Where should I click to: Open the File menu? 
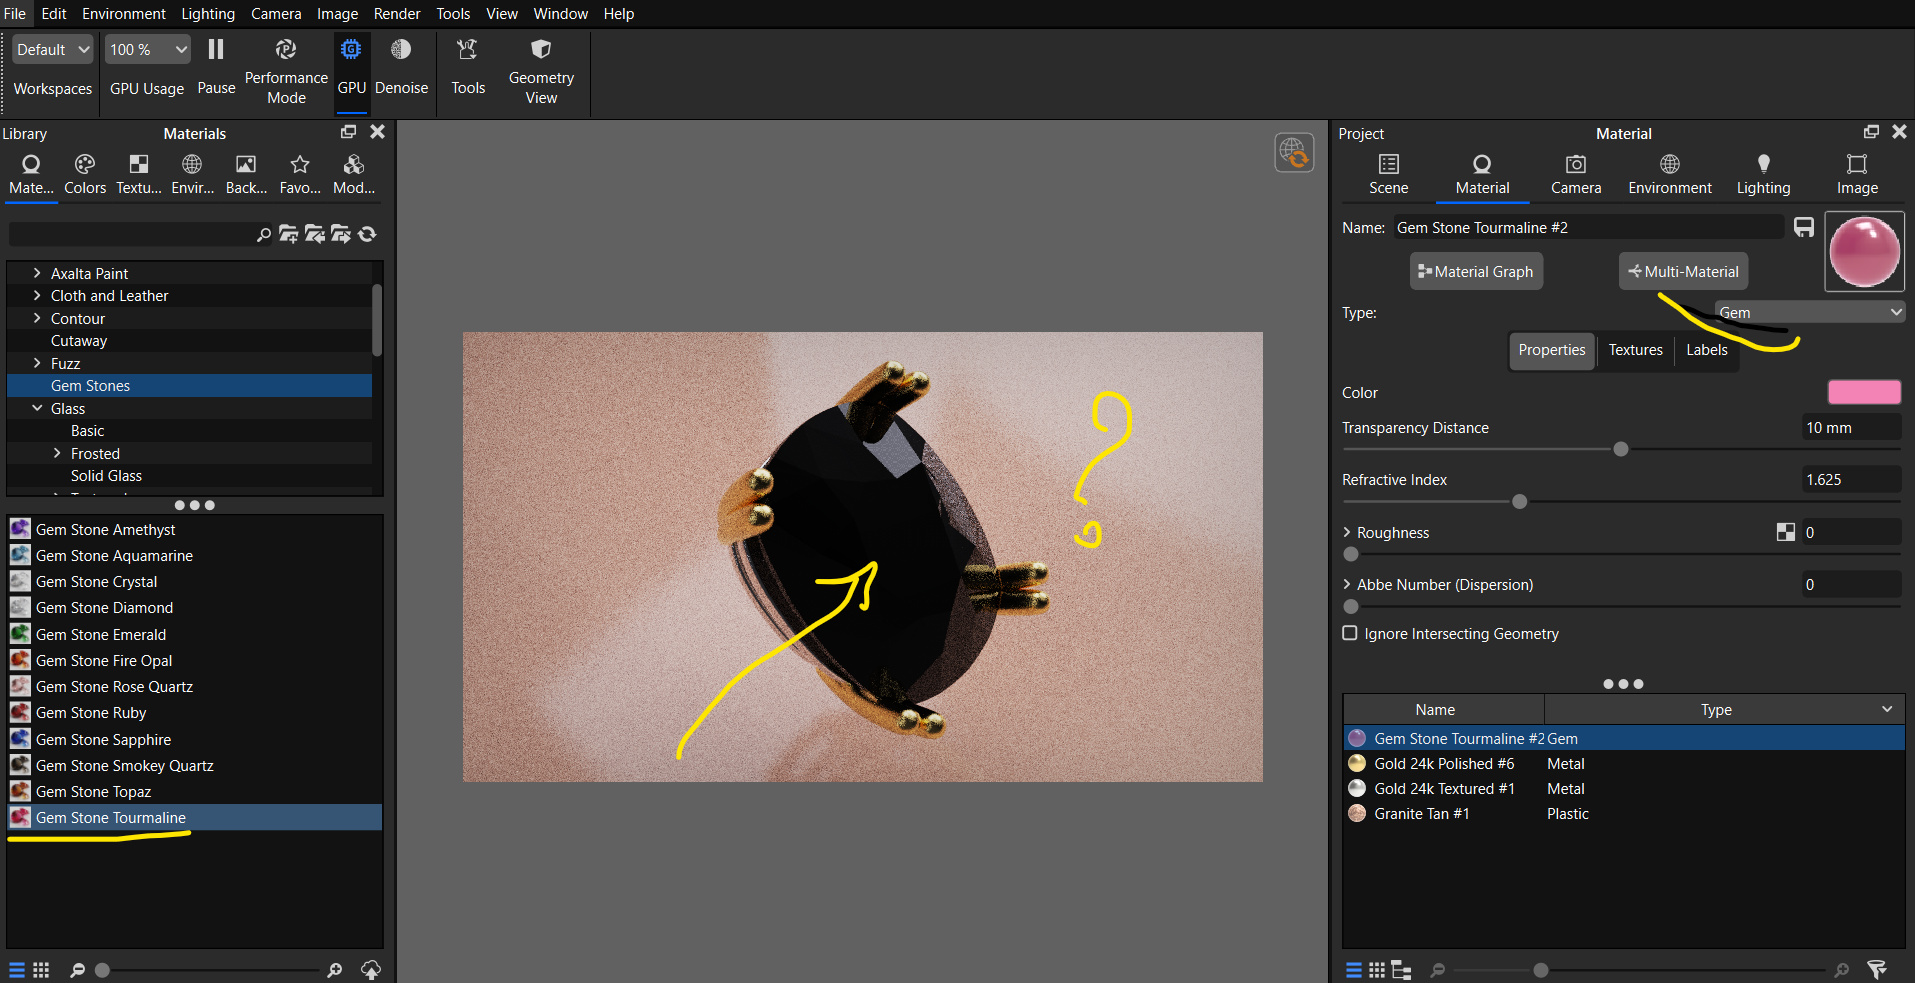point(15,13)
